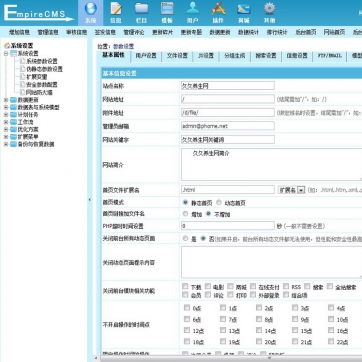Click the page icon beside 伪静态参数设置

pos(22,69)
